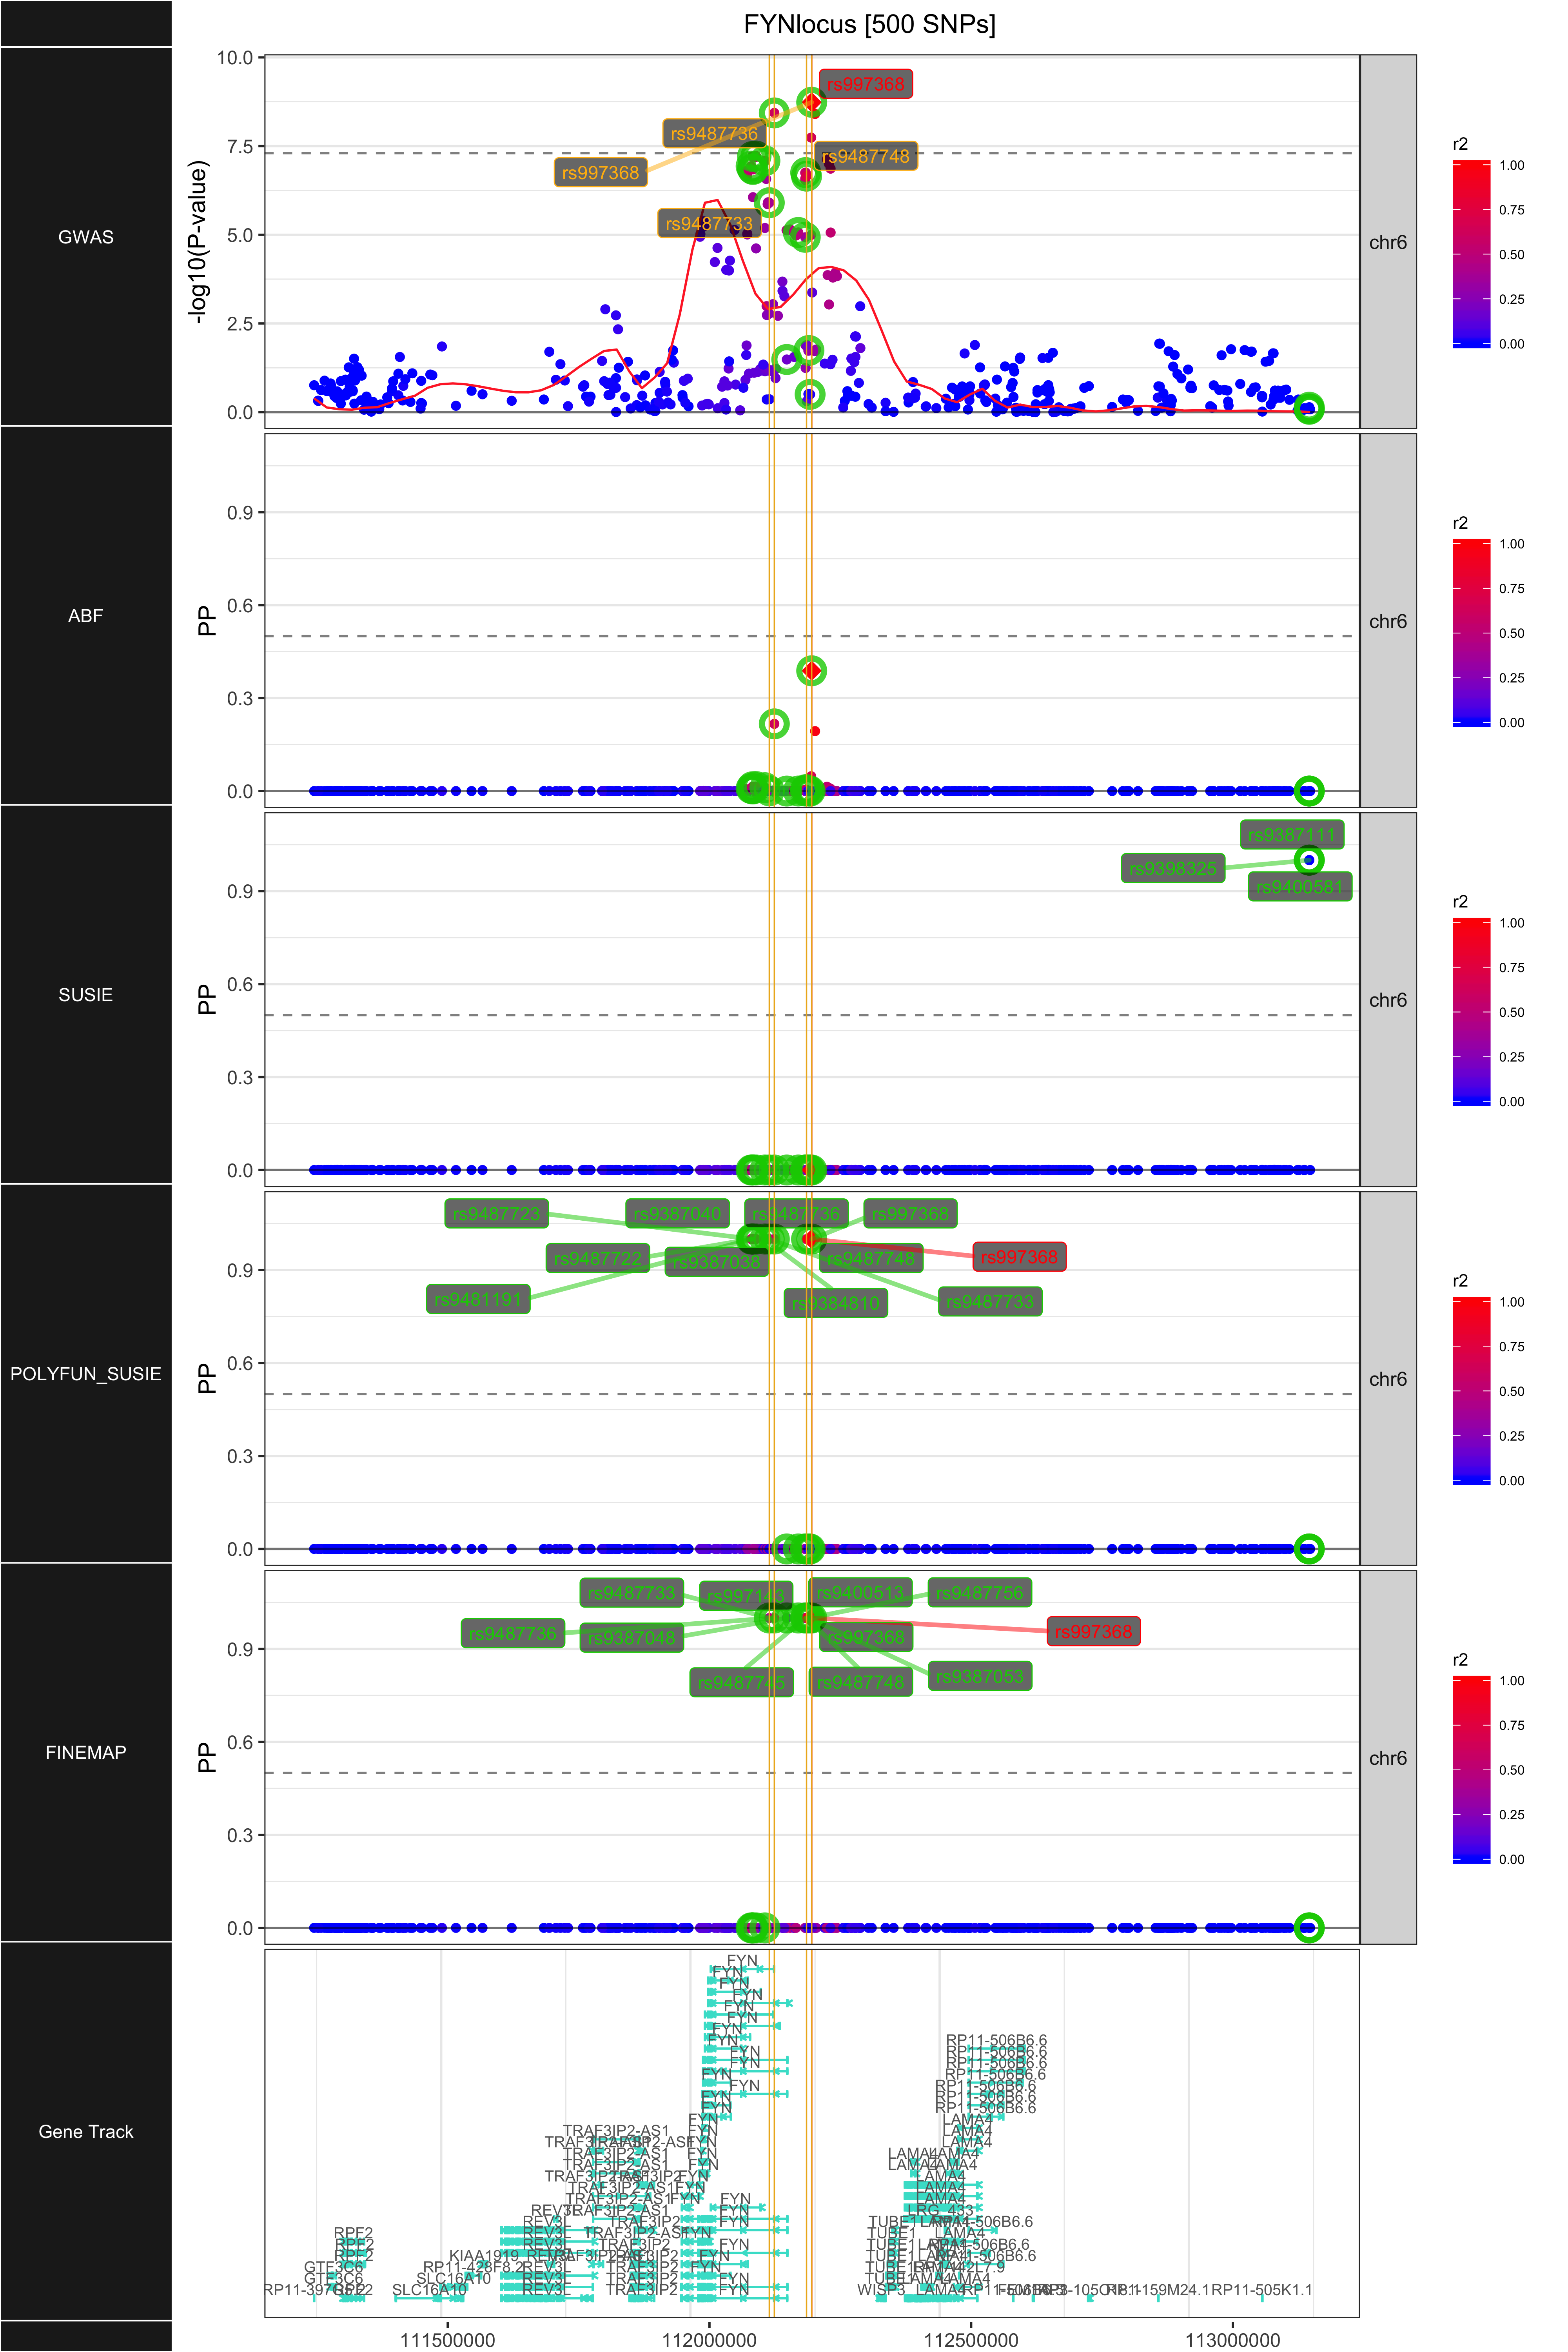Click rs9487733 label in POLYFUN_SUSIE panel
The image size is (1568, 2352).
pyautogui.click(x=990, y=1302)
